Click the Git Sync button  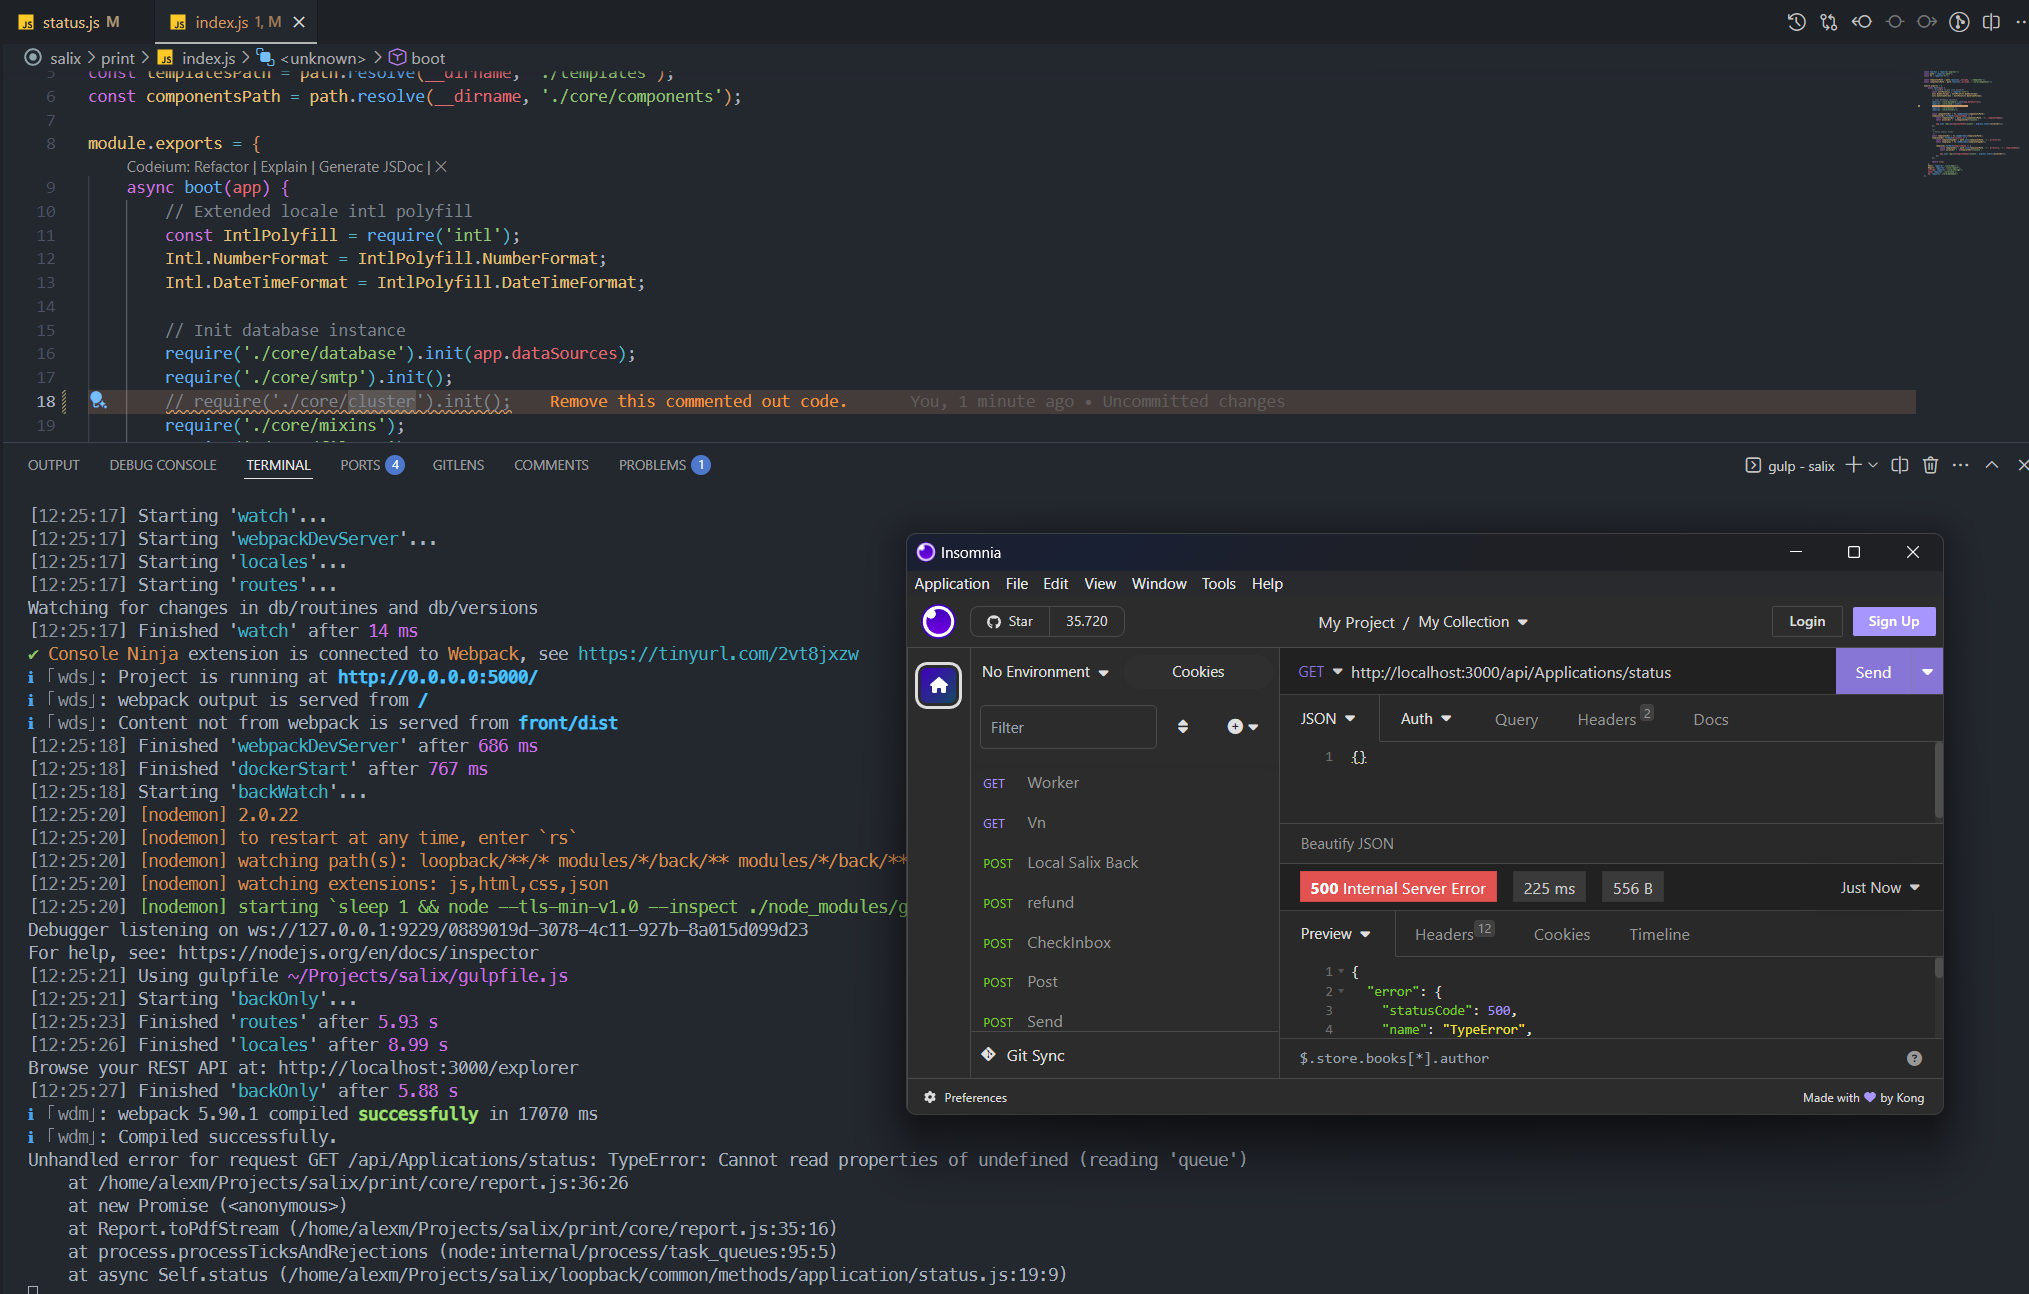pyautogui.click(x=1023, y=1055)
